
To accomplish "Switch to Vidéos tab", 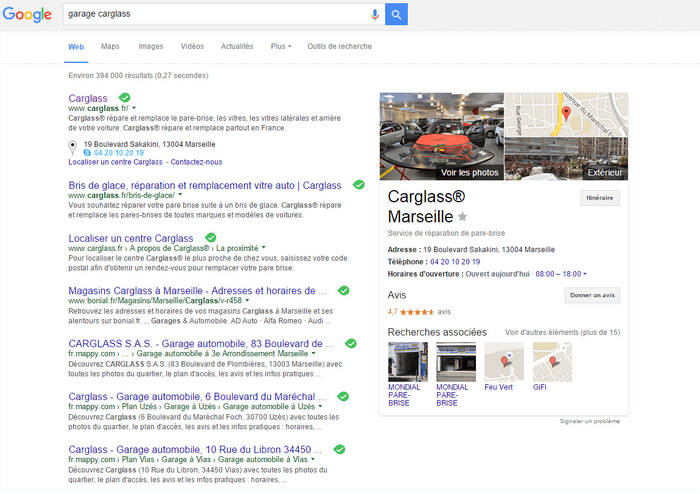I will [192, 46].
